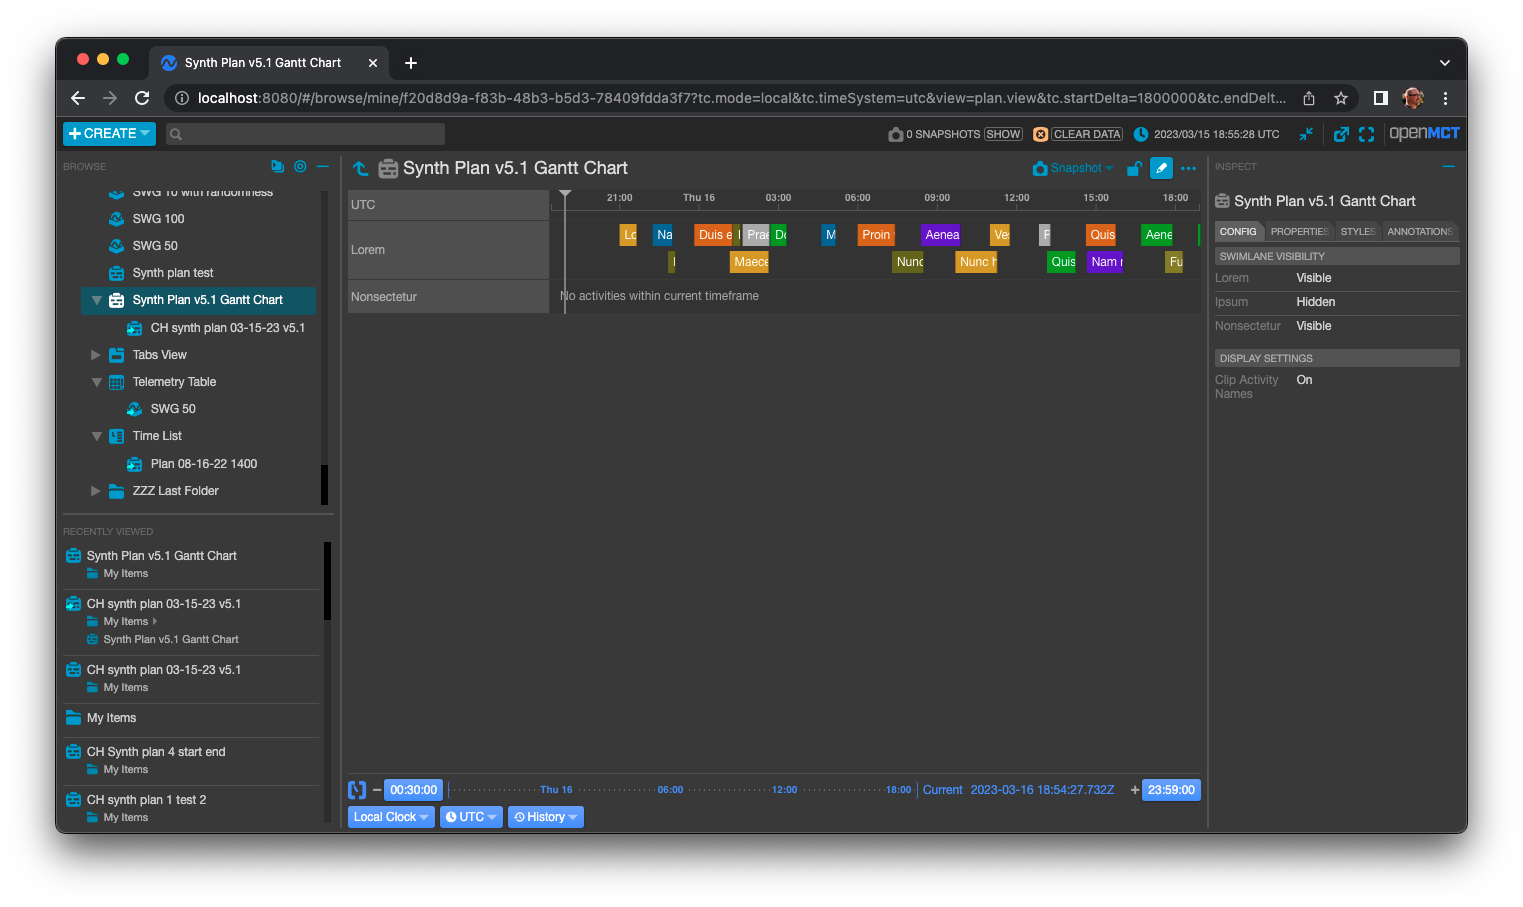This screenshot has width=1523, height=907.
Task: Collapse the Inspect pane
Action: tap(1448, 166)
